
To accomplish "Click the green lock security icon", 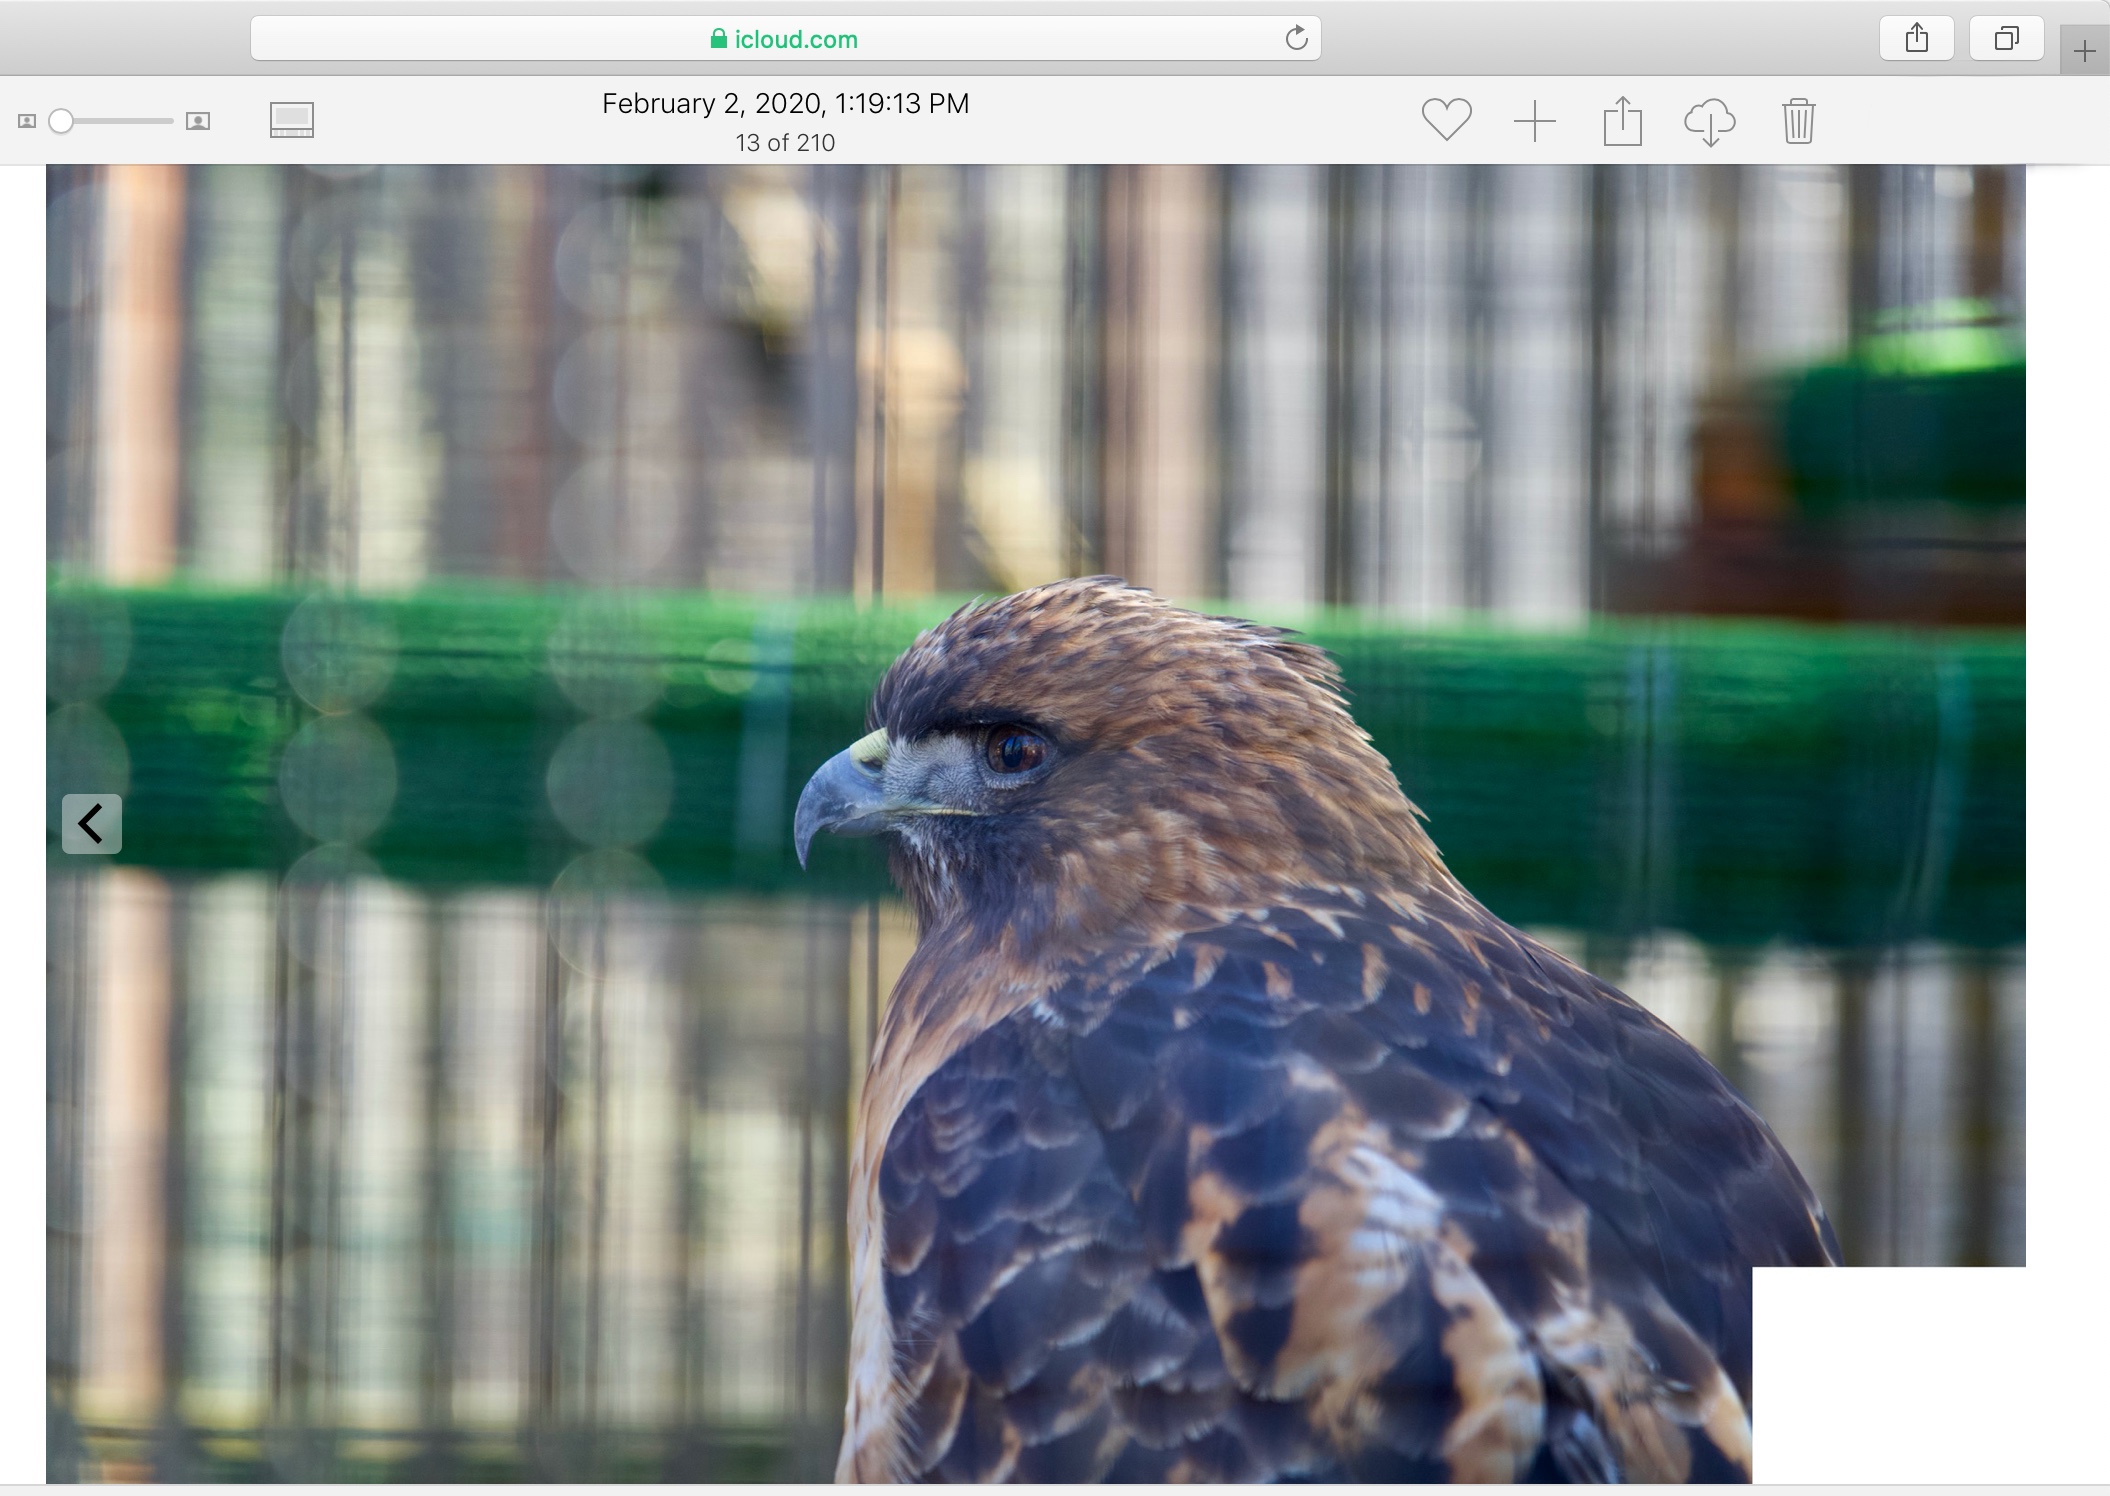I will pyautogui.click(x=718, y=39).
